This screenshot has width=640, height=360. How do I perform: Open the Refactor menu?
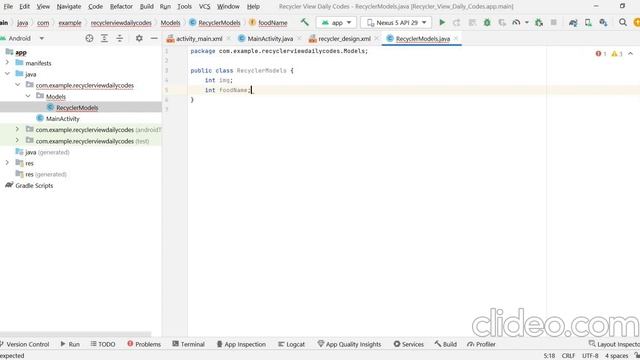tap(121, 7)
